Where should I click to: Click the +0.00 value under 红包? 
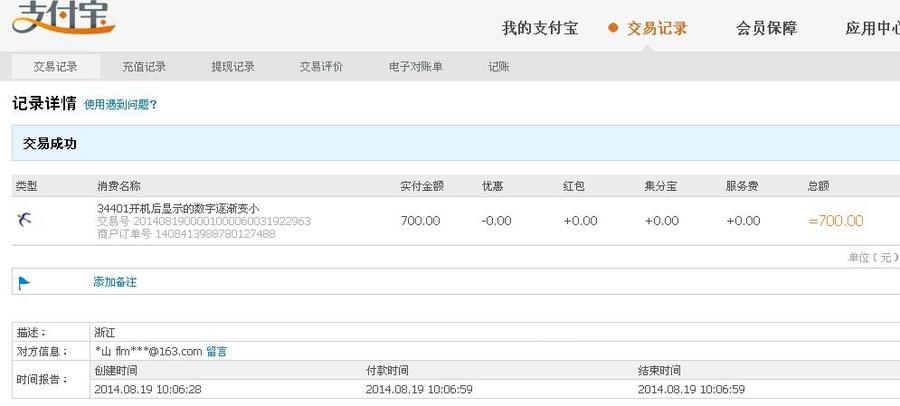[580, 221]
